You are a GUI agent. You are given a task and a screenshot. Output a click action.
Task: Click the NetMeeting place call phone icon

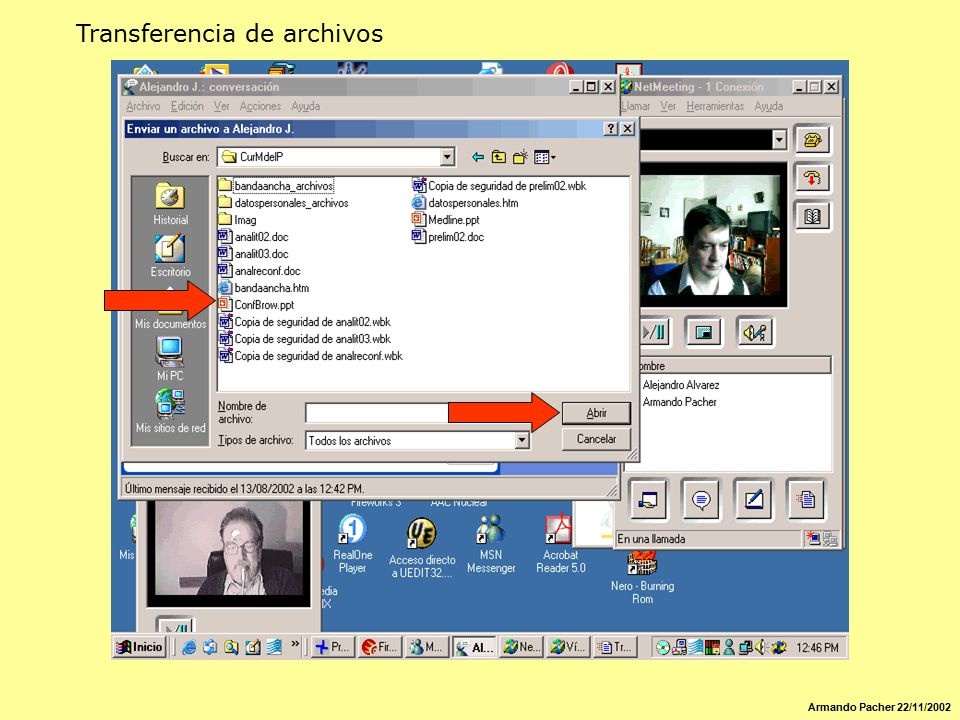point(812,140)
